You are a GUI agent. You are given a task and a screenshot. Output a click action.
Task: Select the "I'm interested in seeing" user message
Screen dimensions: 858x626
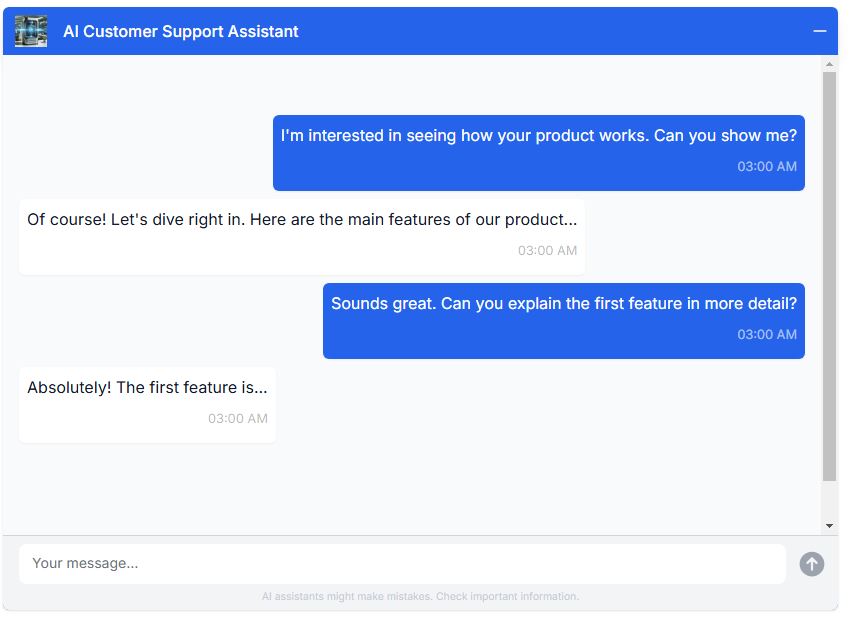pos(538,136)
